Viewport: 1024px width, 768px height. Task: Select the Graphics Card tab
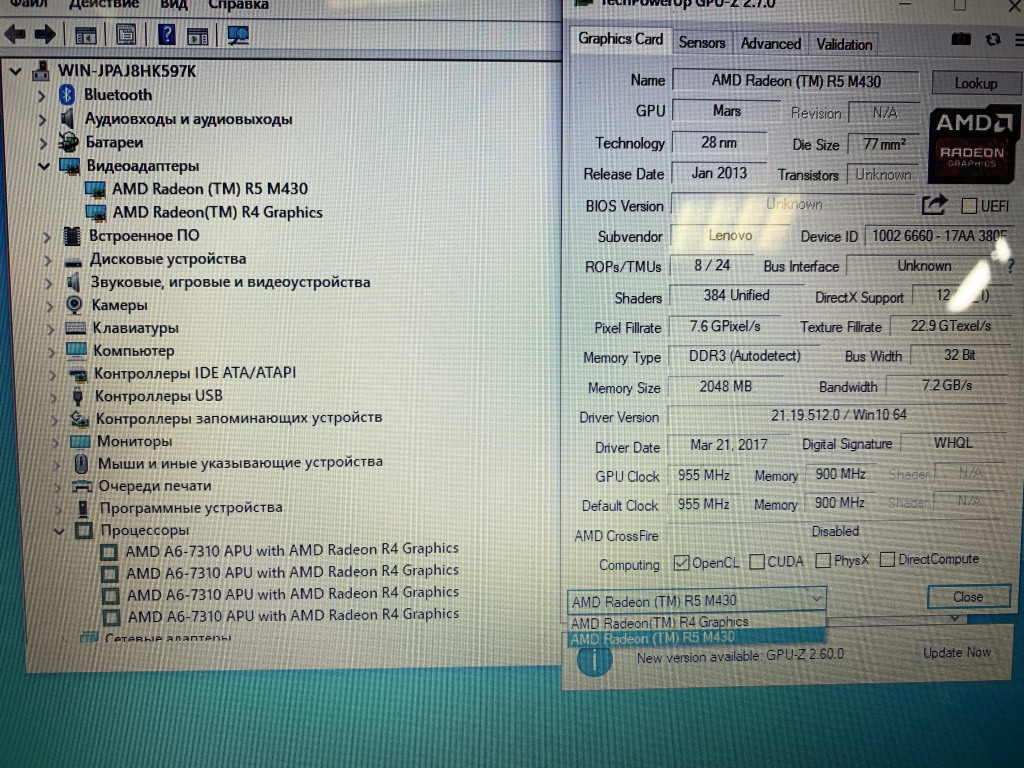coord(620,39)
